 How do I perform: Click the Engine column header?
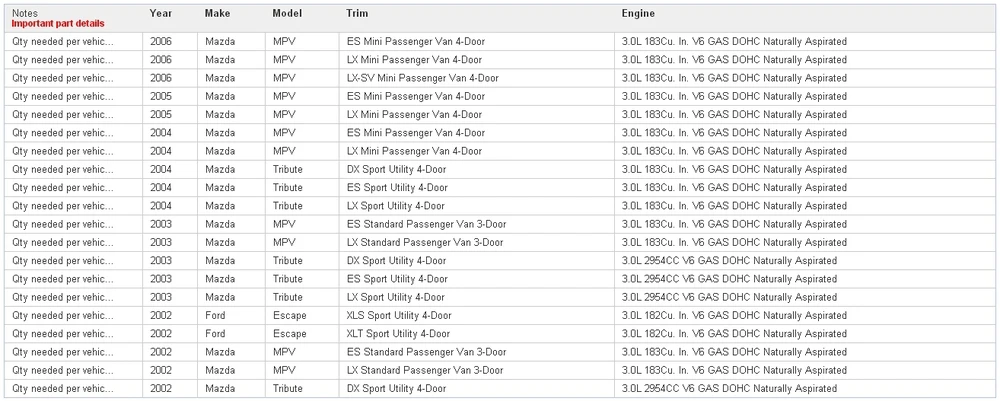(638, 13)
